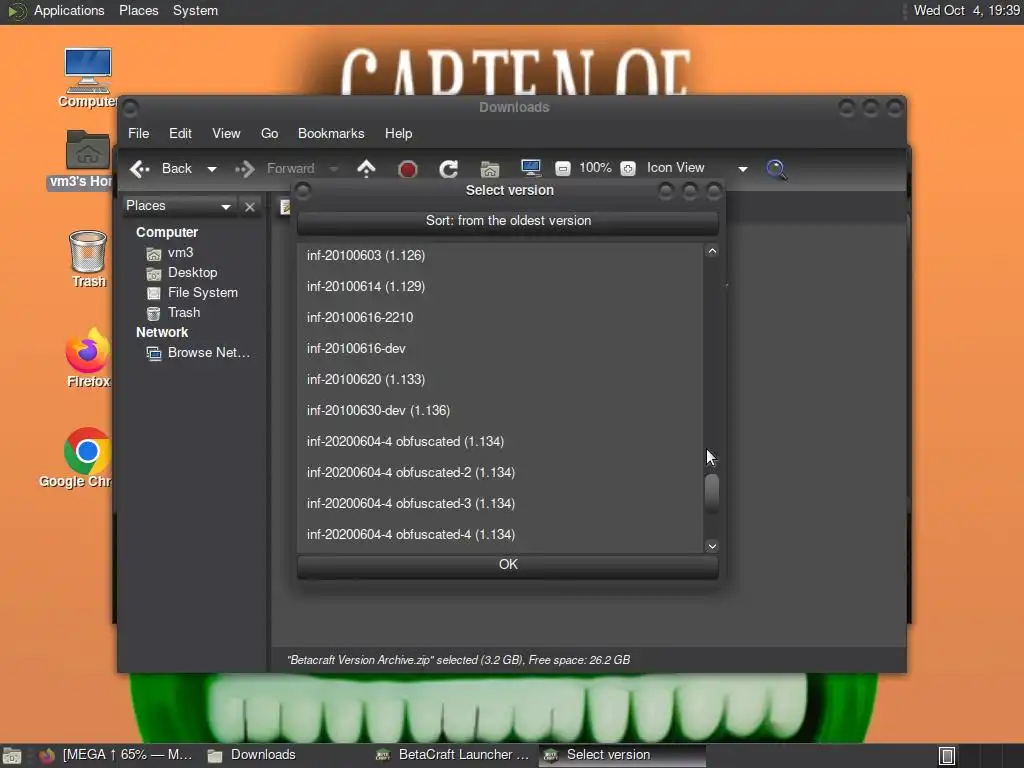Select File System in Places sidebar
Screen dimensions: 1024x768
coord(202,293)
